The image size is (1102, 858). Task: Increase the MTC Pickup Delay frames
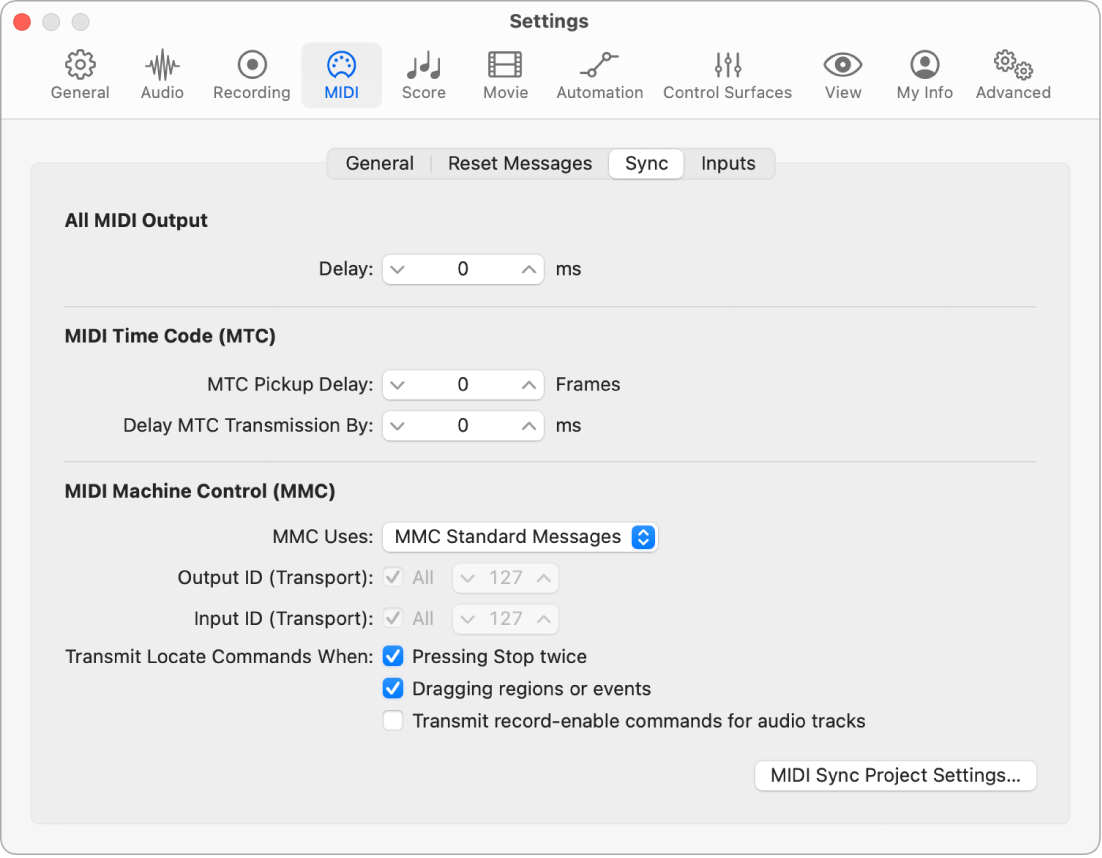pos(529,385)
